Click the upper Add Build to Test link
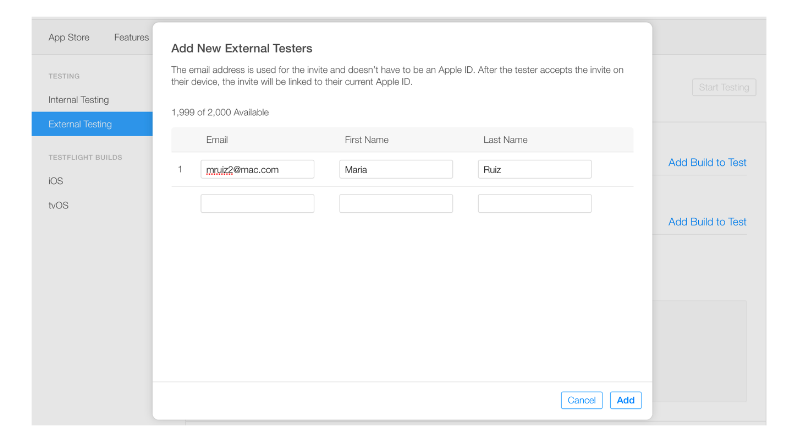The width and height of the screenshot is (790, 439). [x=707, y=162]
